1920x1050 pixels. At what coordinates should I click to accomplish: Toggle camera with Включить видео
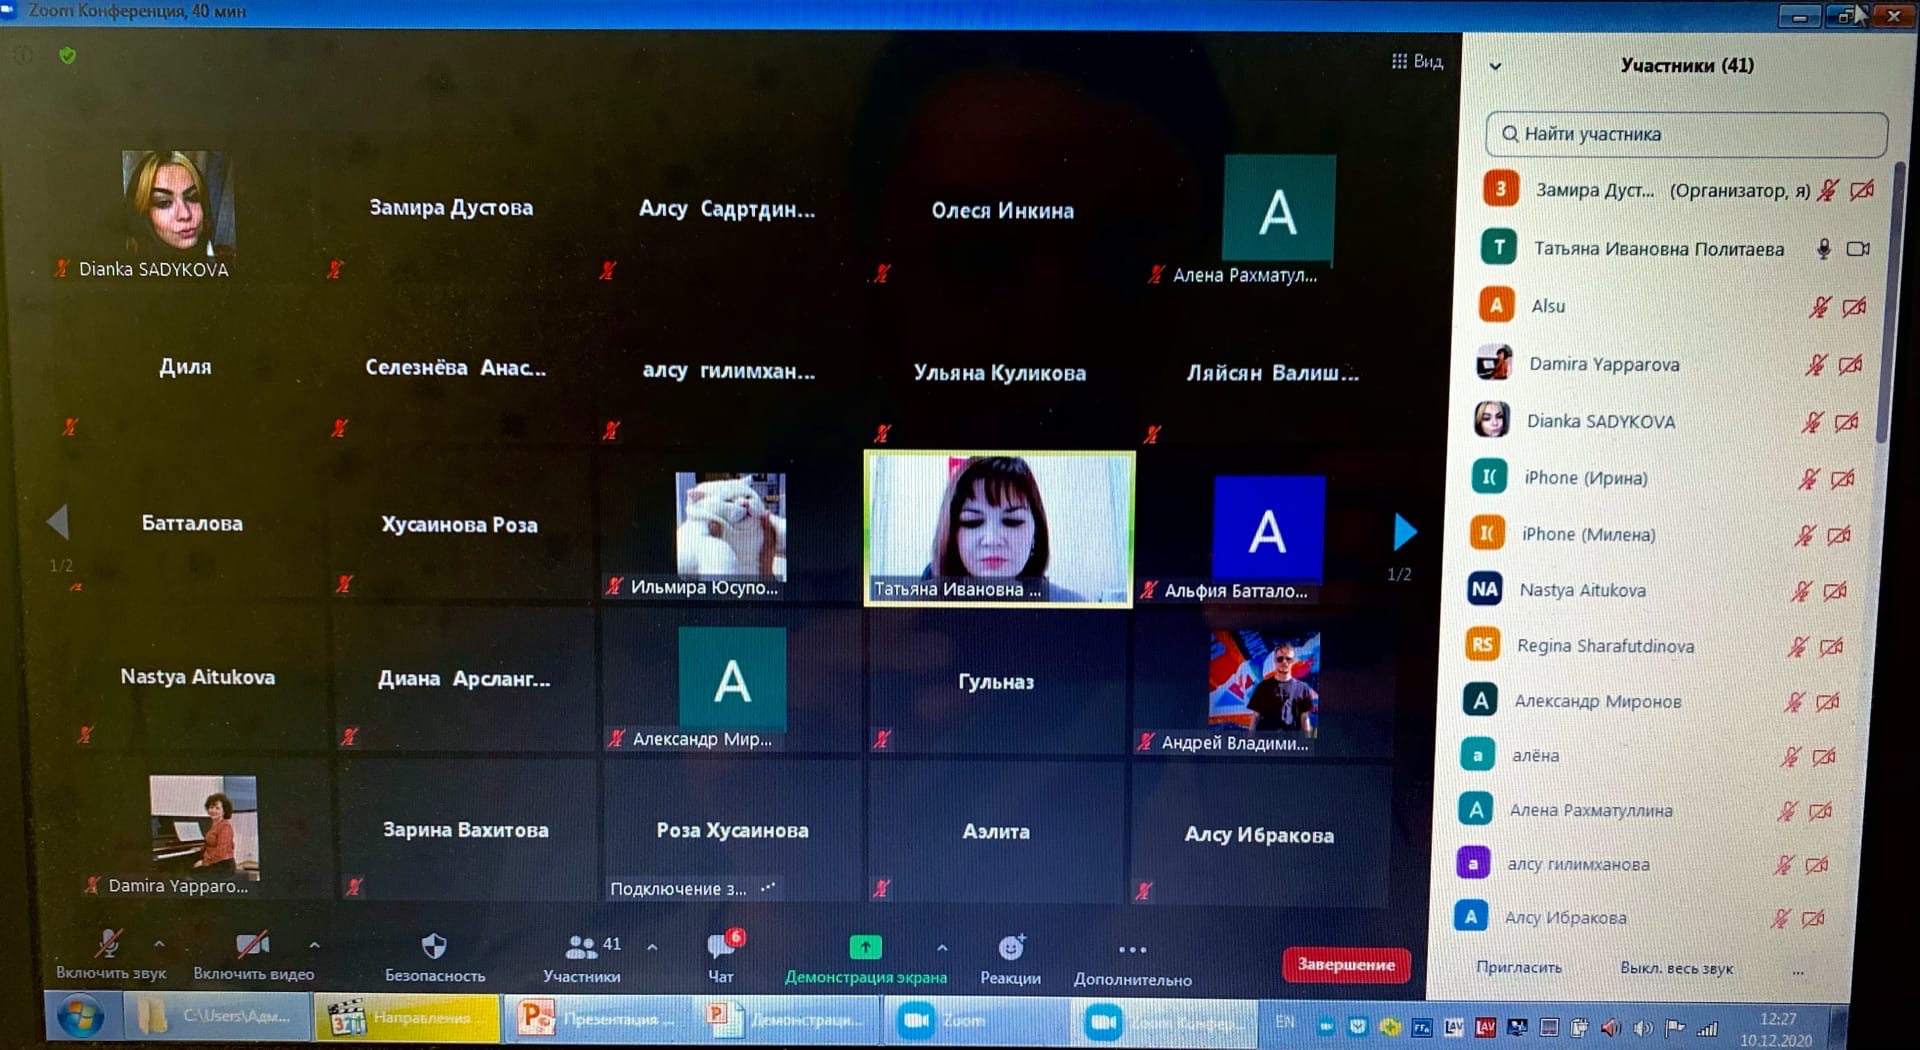pos(252,945)
